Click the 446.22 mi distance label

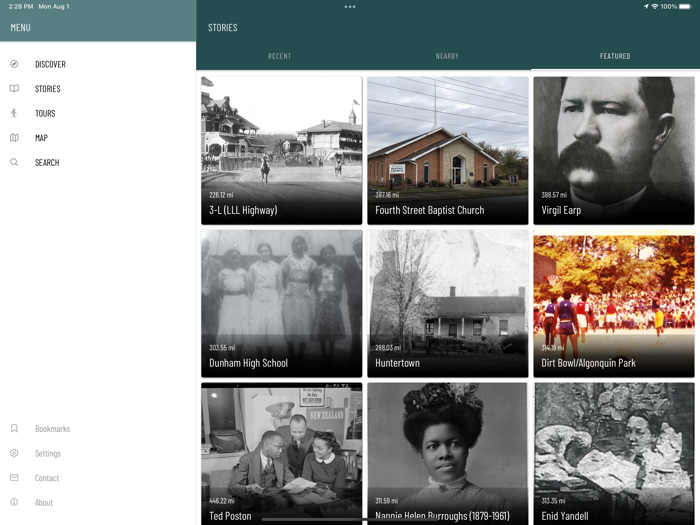click(221, 501)
